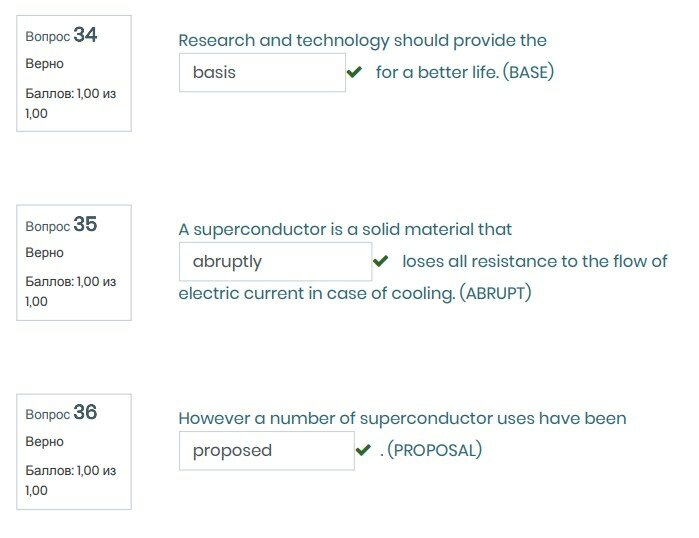699x538 pixels.
Task: Click the text "A superconductor is a solid material that"
Action: point(345,229)
